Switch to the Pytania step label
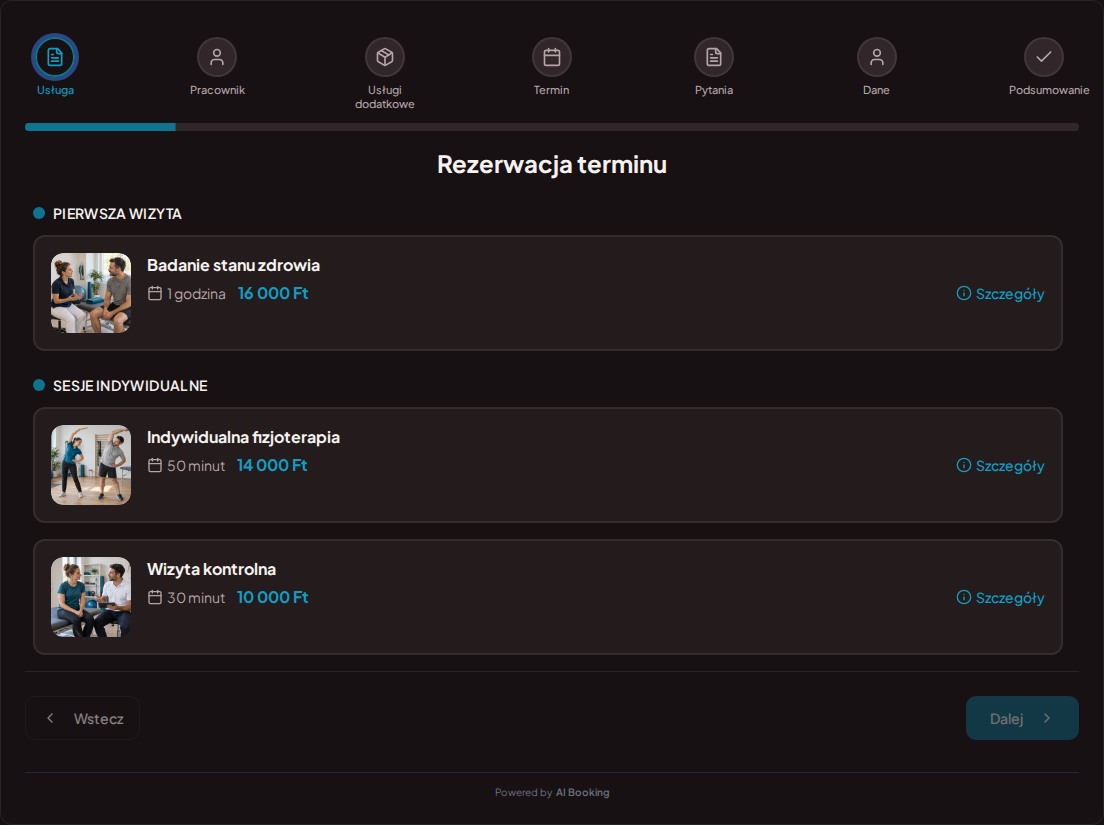 point(714,90)
